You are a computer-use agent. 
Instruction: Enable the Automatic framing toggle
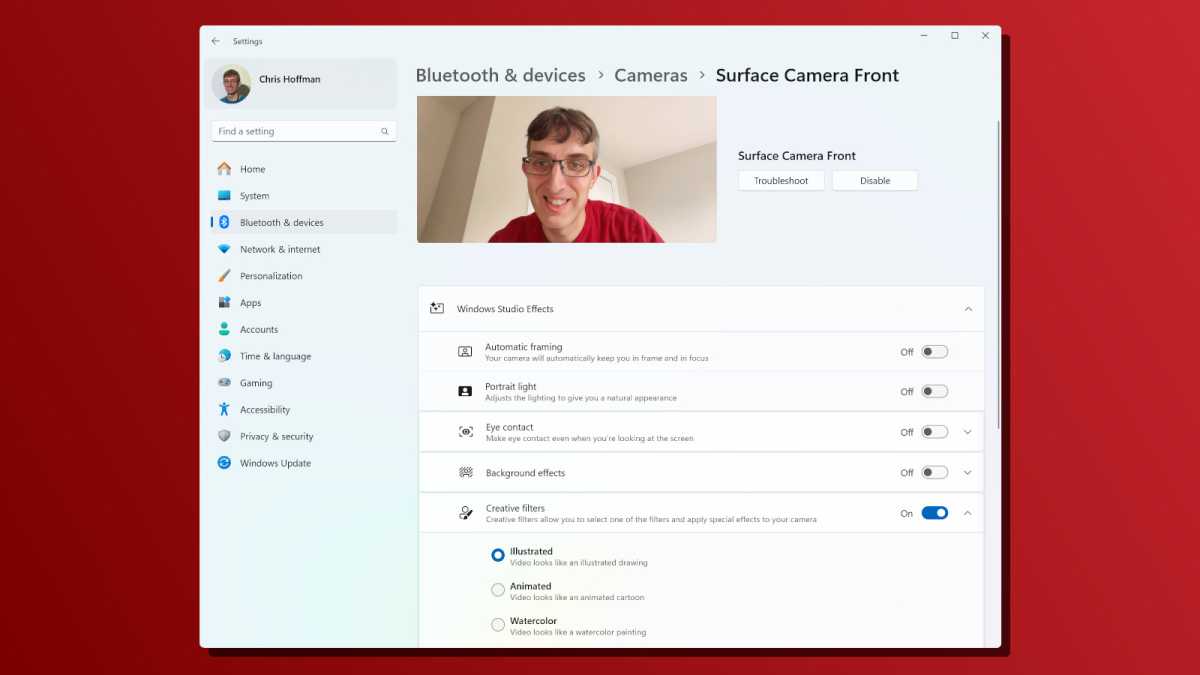pos(934,351)
